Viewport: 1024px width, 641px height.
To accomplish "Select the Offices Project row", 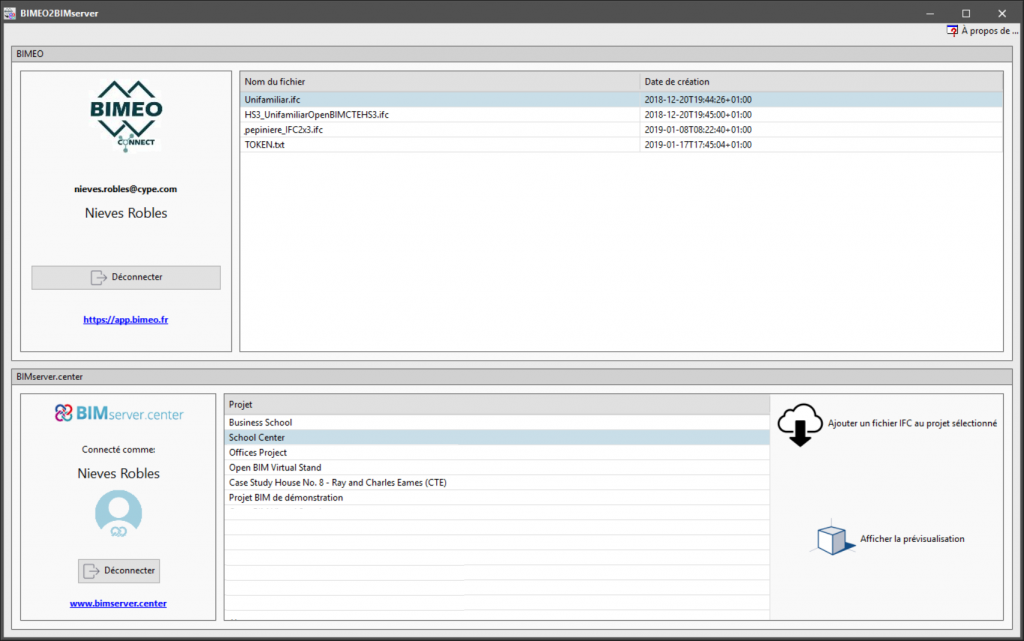I will click(497, 452).
